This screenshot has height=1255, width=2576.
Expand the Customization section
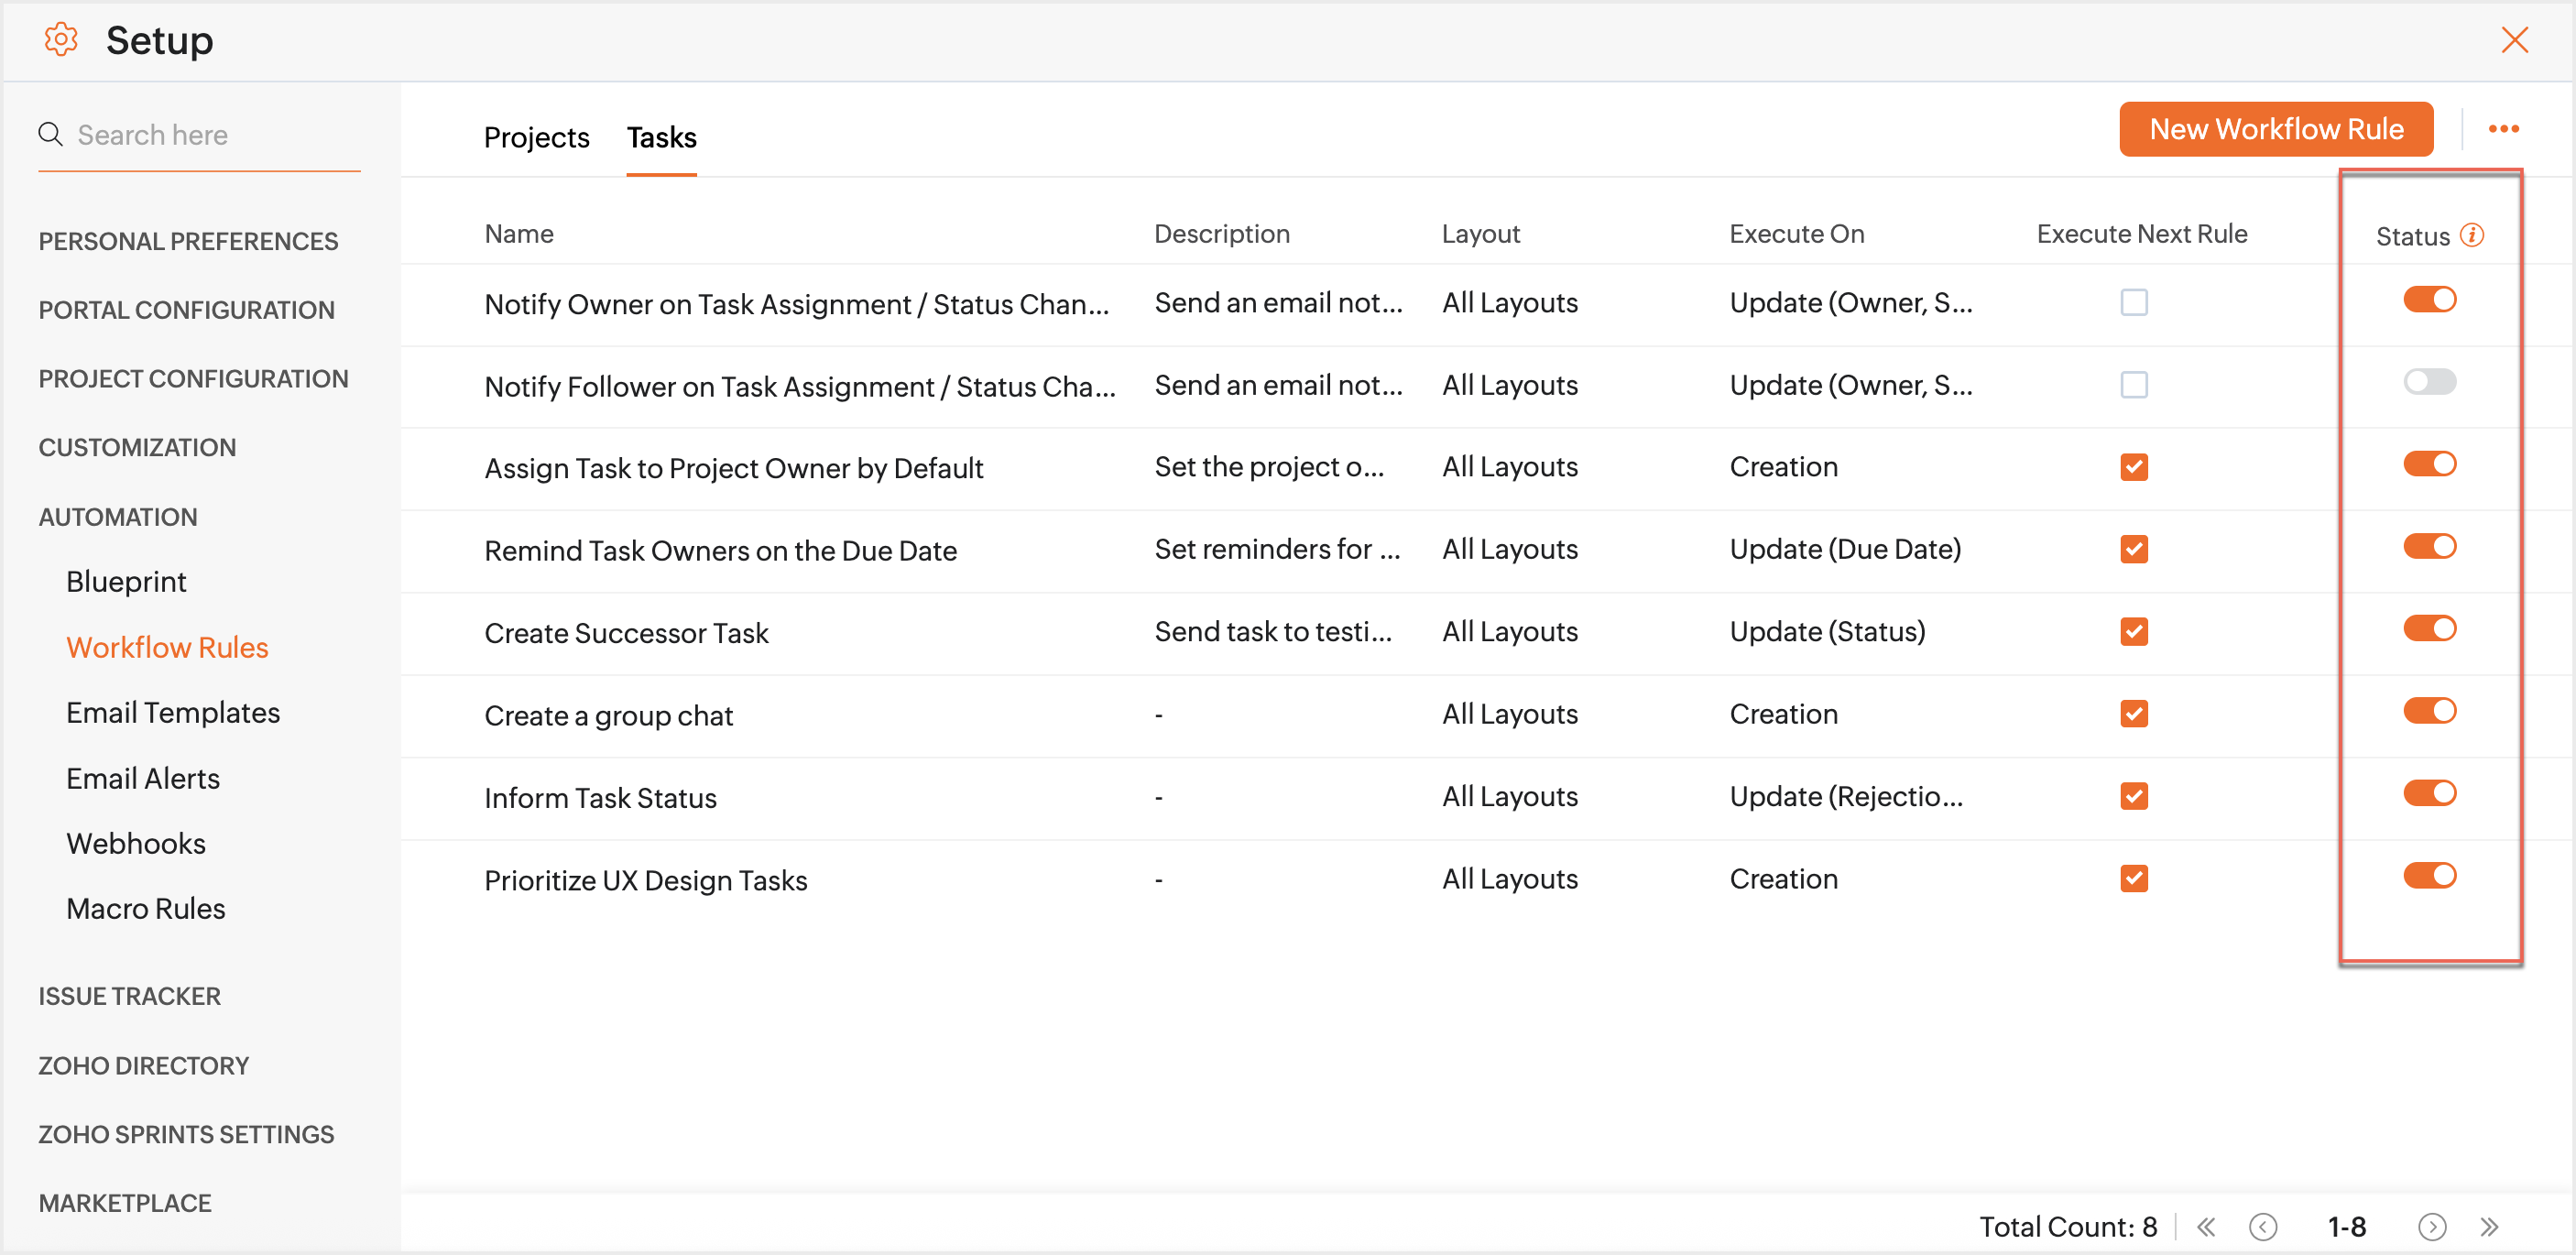pyautogui.click(x=137, y=447)
